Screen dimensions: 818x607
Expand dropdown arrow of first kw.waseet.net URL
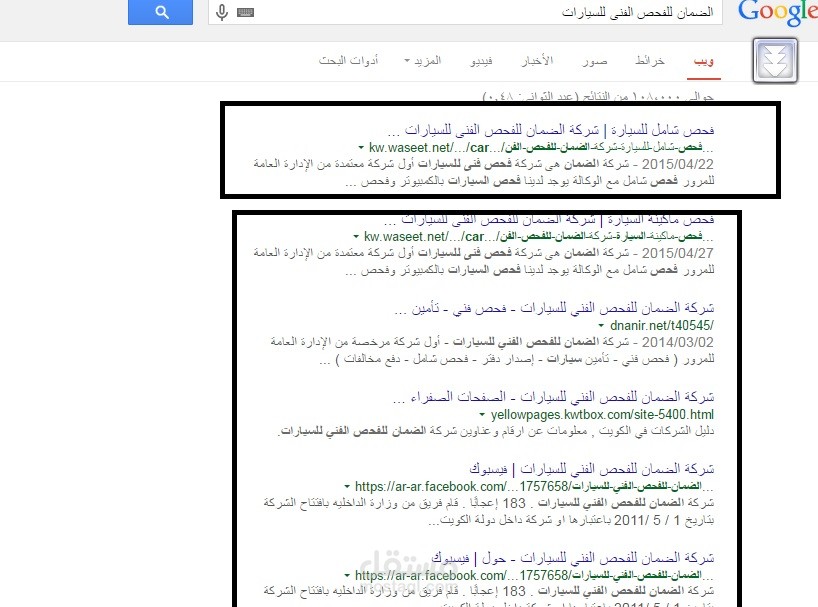coord(361,148)
